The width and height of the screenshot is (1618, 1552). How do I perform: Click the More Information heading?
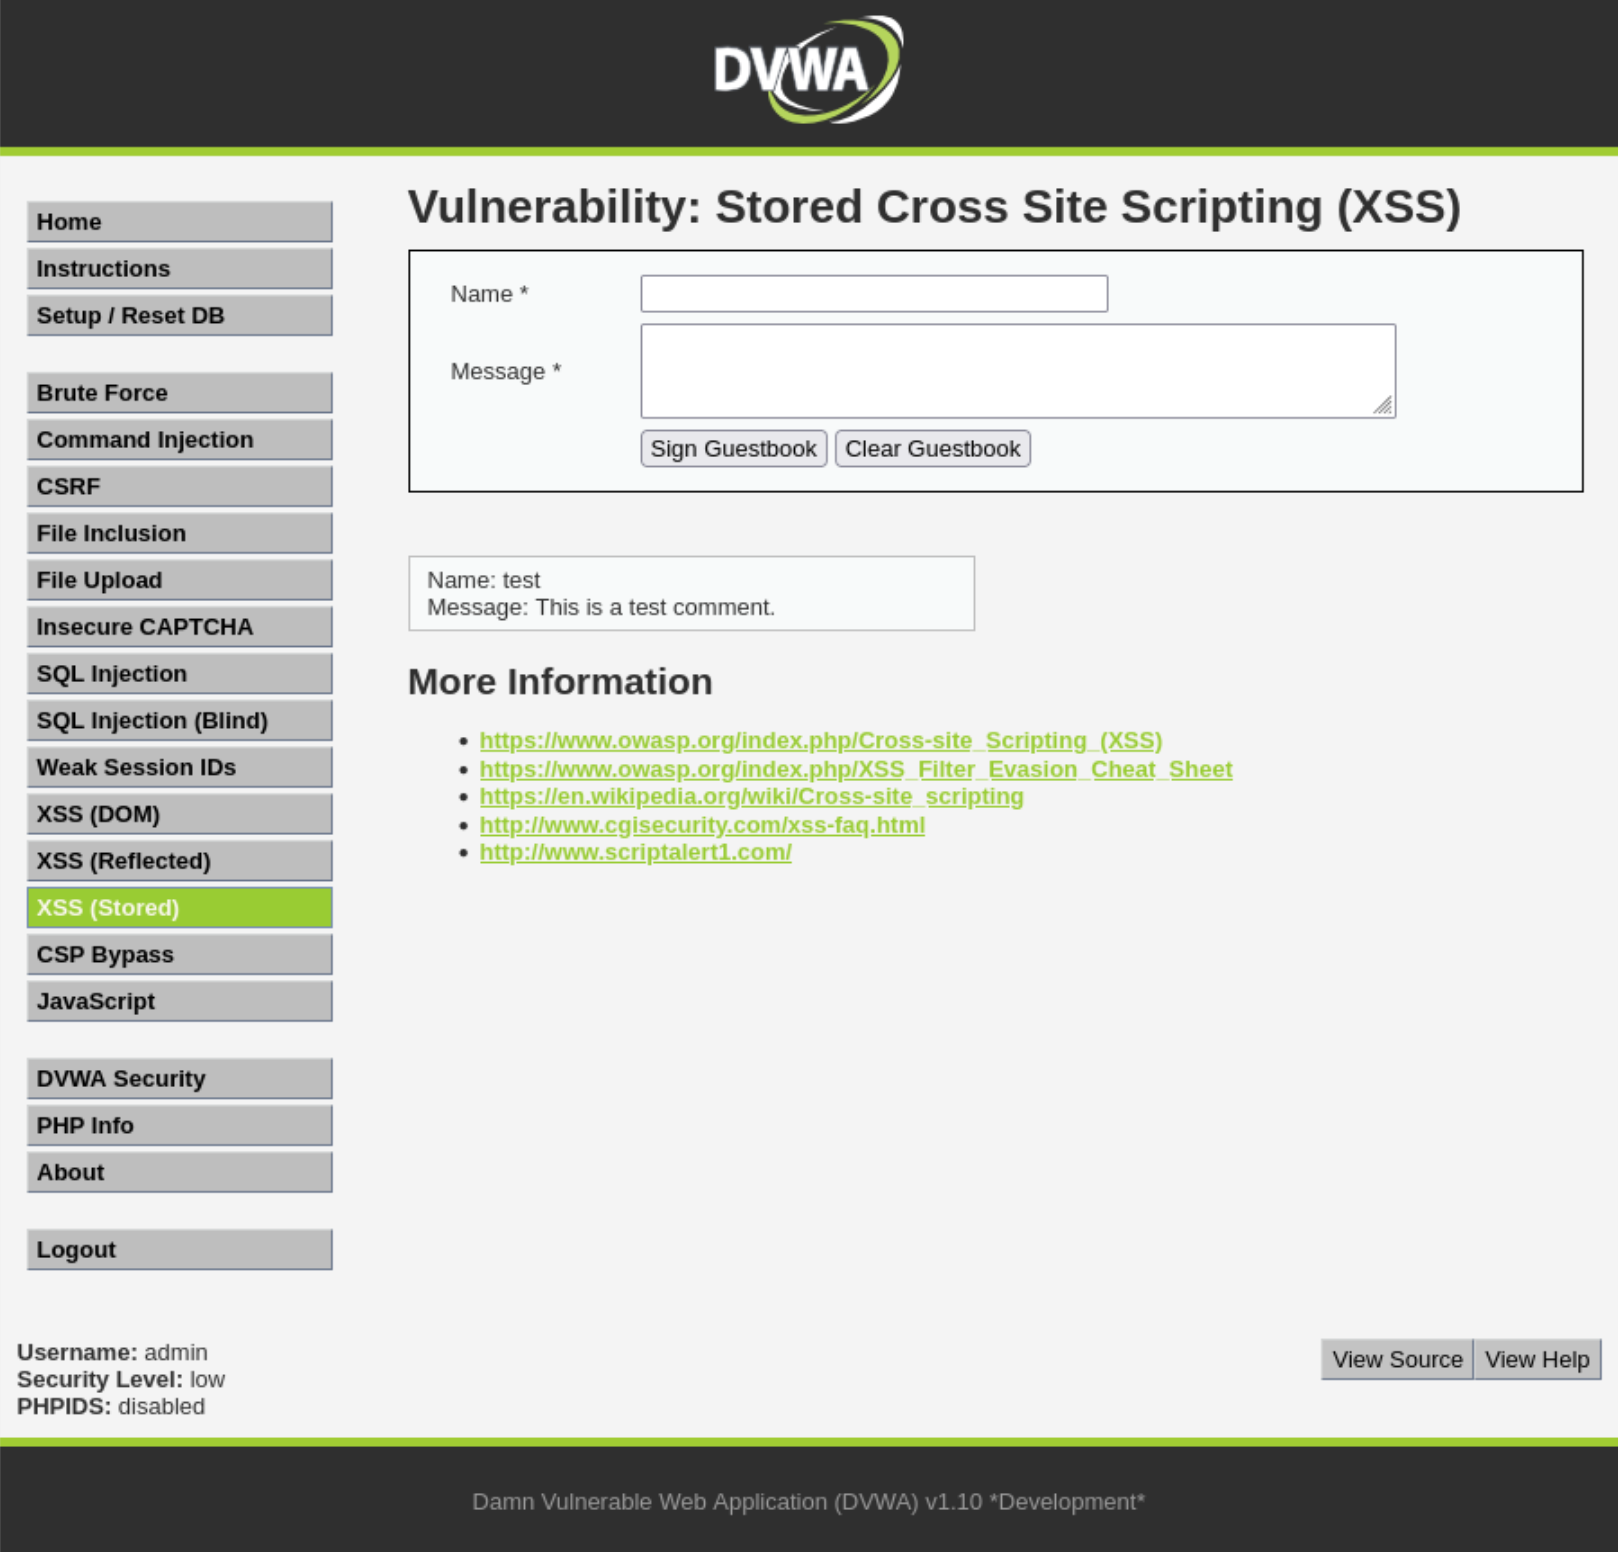[560, 682]
